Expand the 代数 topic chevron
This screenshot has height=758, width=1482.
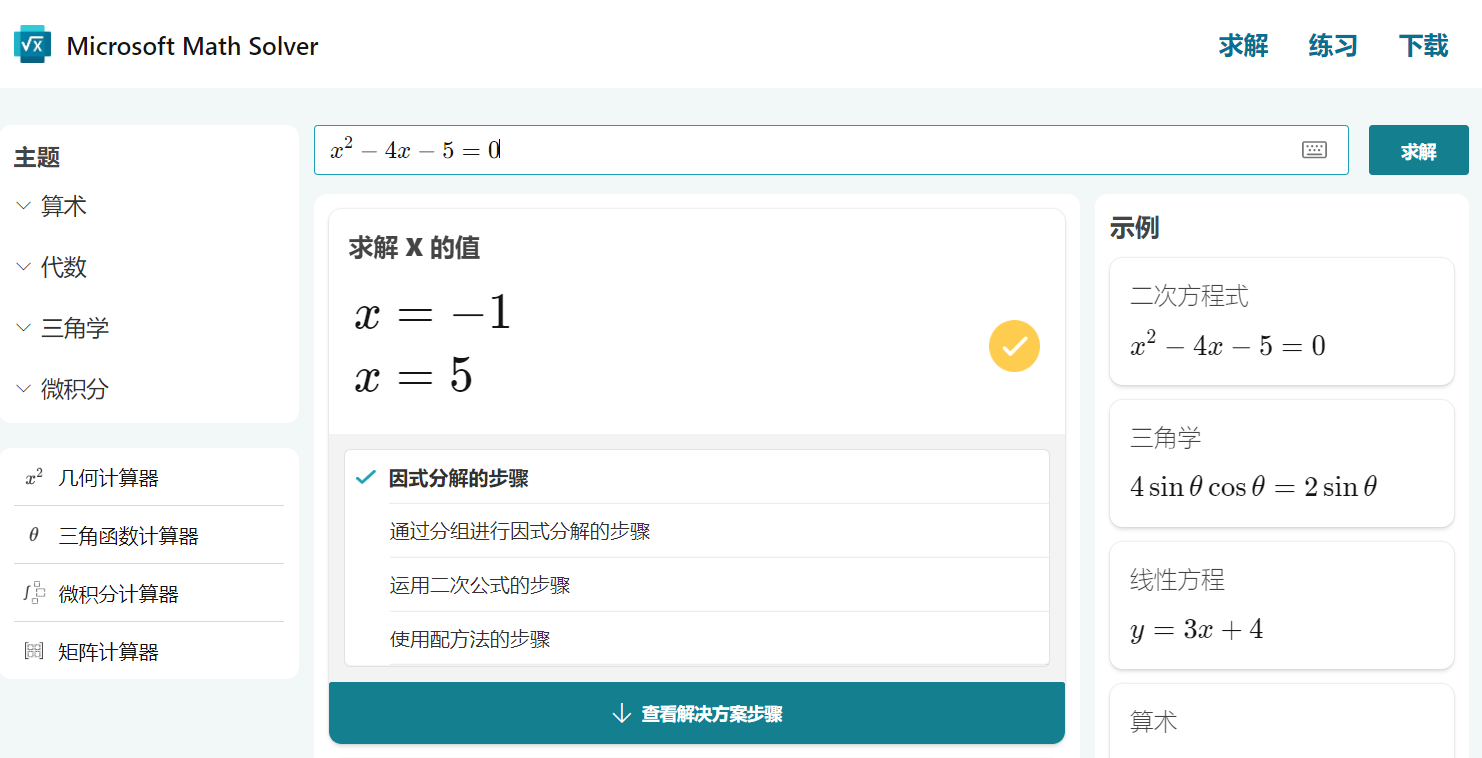[x=24, y=267]
